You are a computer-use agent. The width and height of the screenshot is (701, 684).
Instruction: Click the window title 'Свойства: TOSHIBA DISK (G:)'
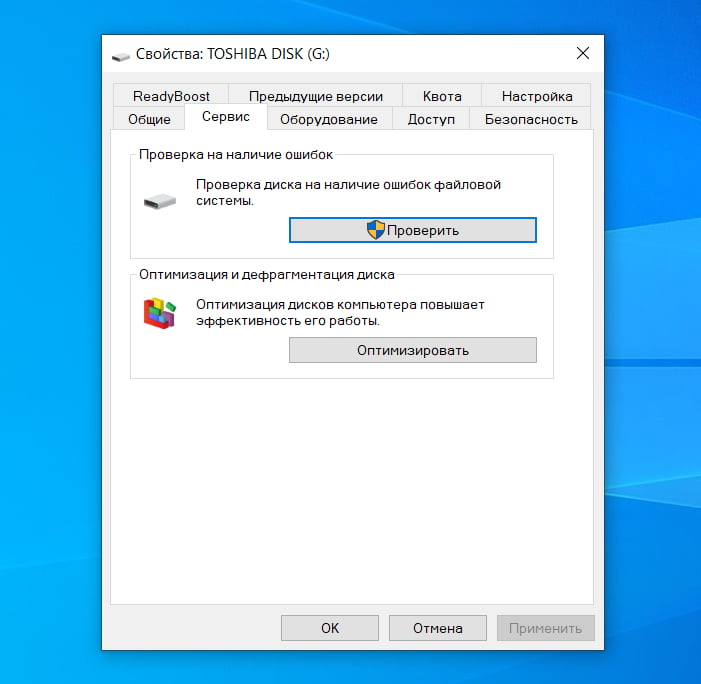232,54
